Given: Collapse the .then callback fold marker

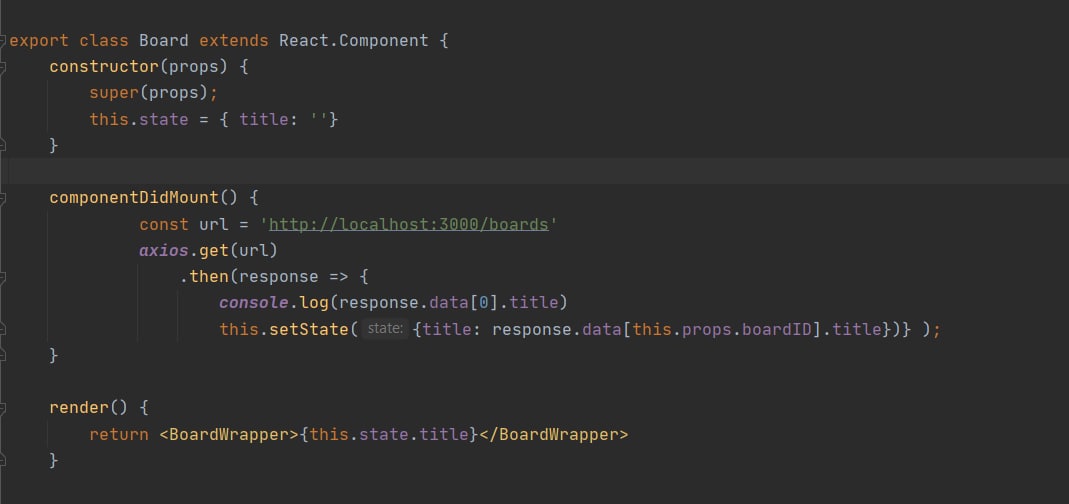Looking at the screenshot, I should [x=3, y=277].
